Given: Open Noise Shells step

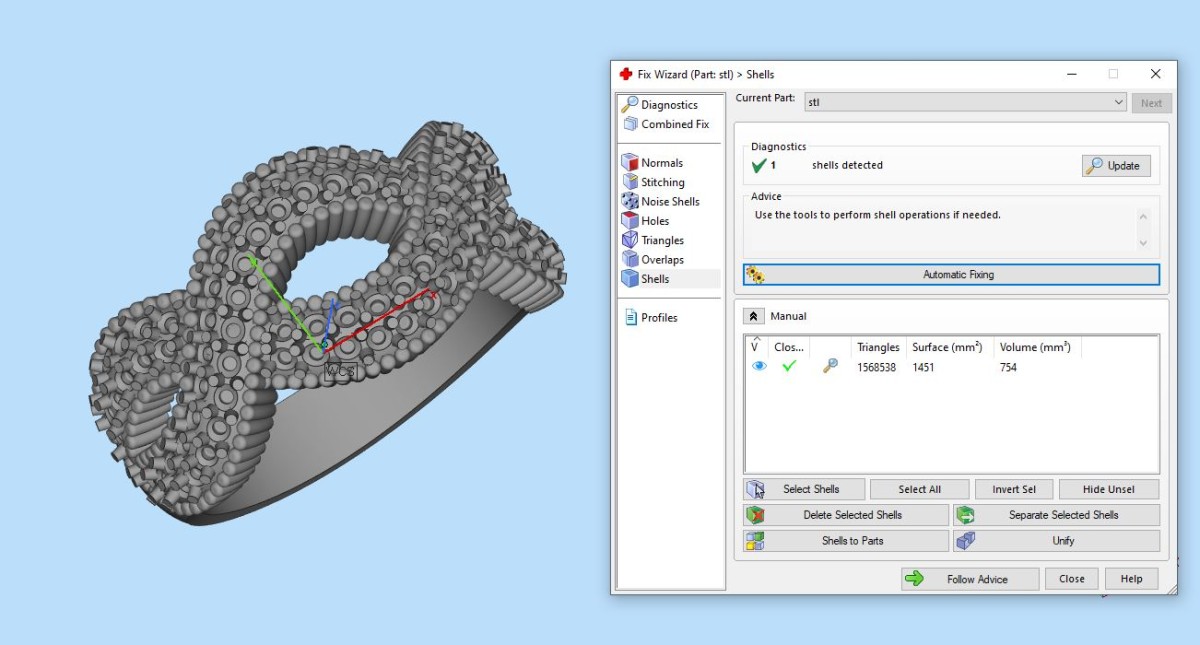Looking at the screenshot, I should tap(661, 201).
